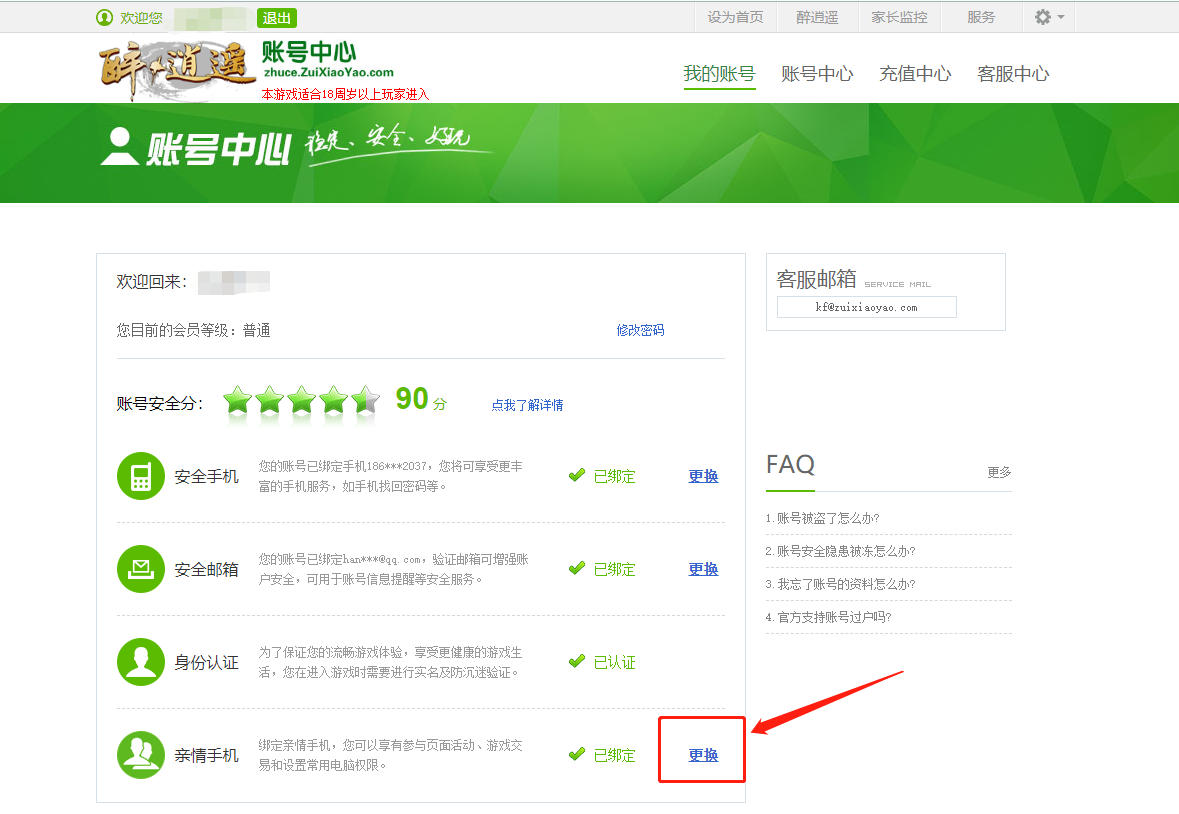Click the 亲情手机 label
The image size is (1179, 814).
207,755
